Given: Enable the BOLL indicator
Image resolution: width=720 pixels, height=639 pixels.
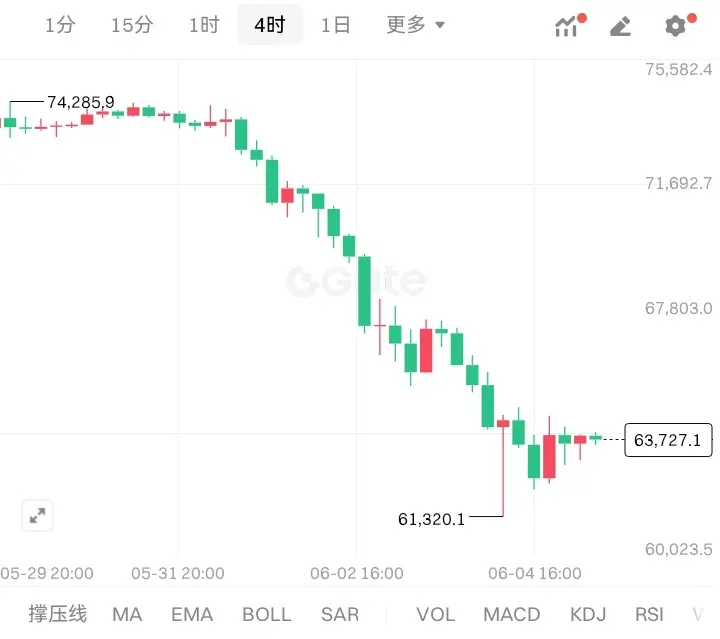Looking at the screenshot, I should (x=267, y=614).
